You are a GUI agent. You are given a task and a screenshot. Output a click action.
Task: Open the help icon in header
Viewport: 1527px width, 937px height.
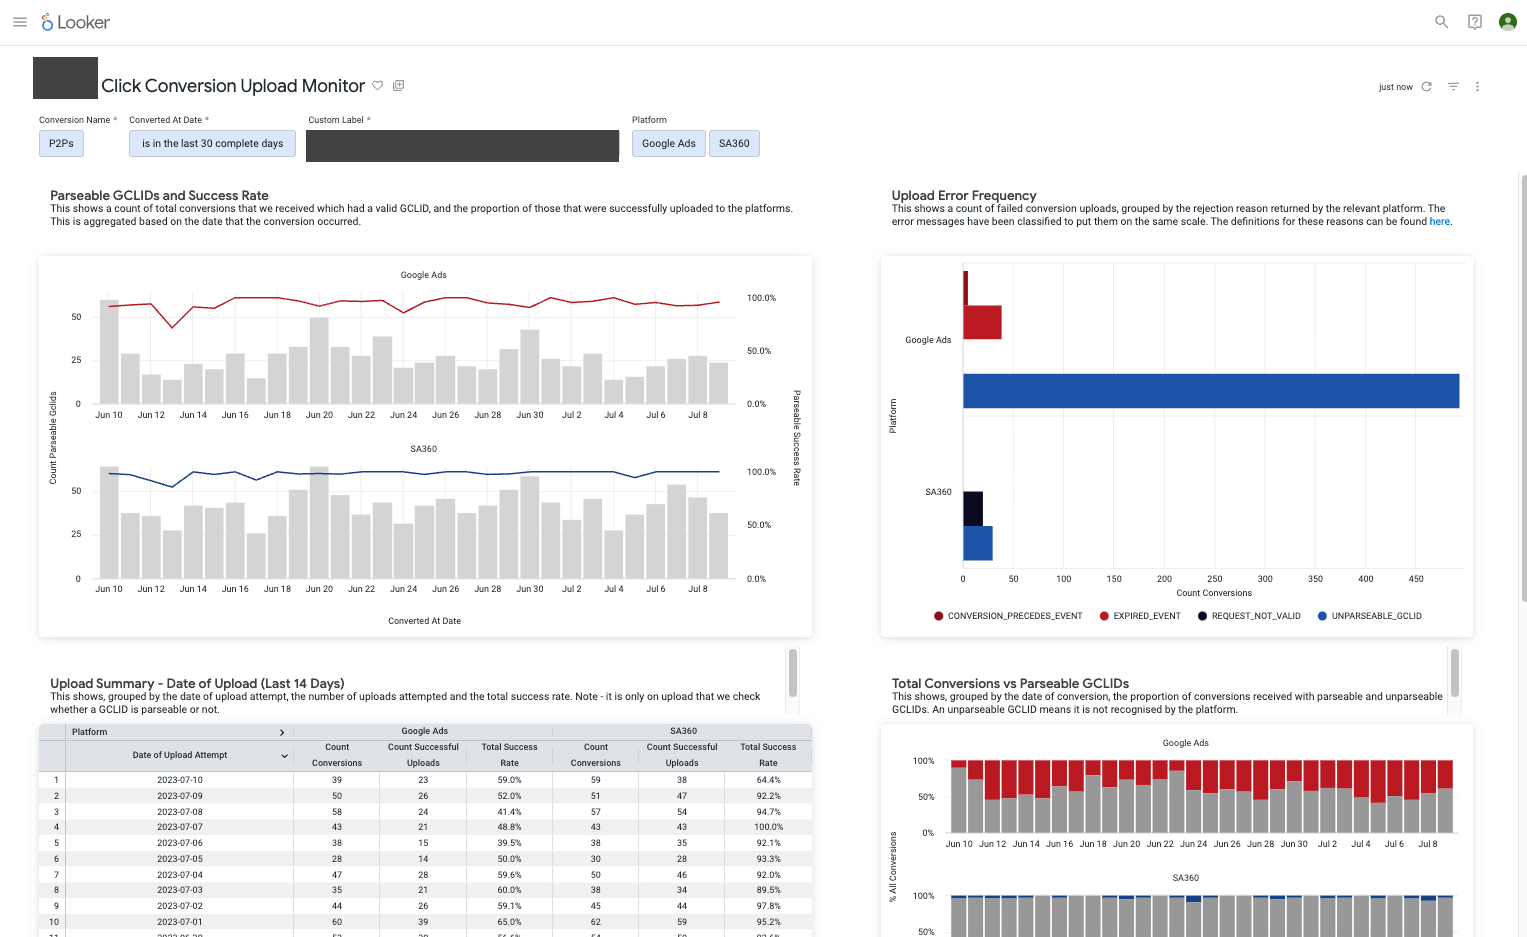(1475, 22)
